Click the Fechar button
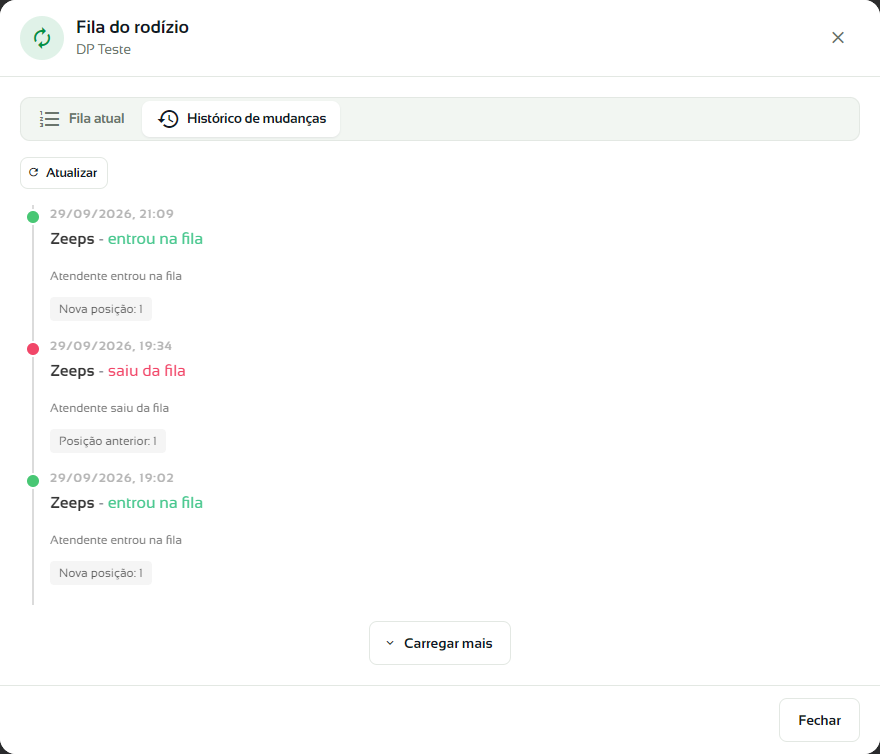This screenshot has height=754, width=880. tap(819, 720)
